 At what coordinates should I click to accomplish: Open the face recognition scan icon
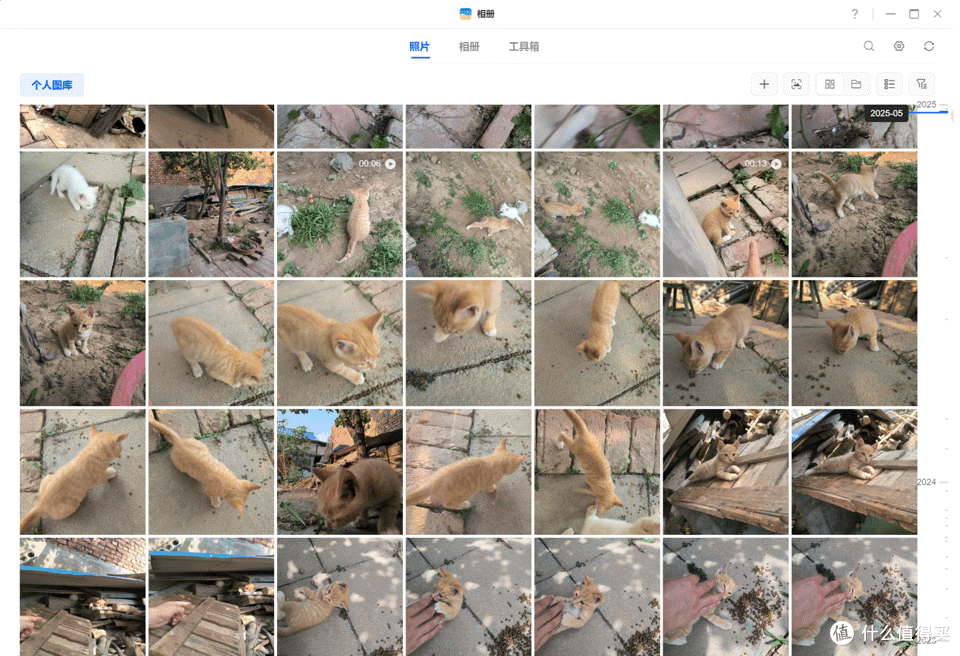(x=797, y=85)
